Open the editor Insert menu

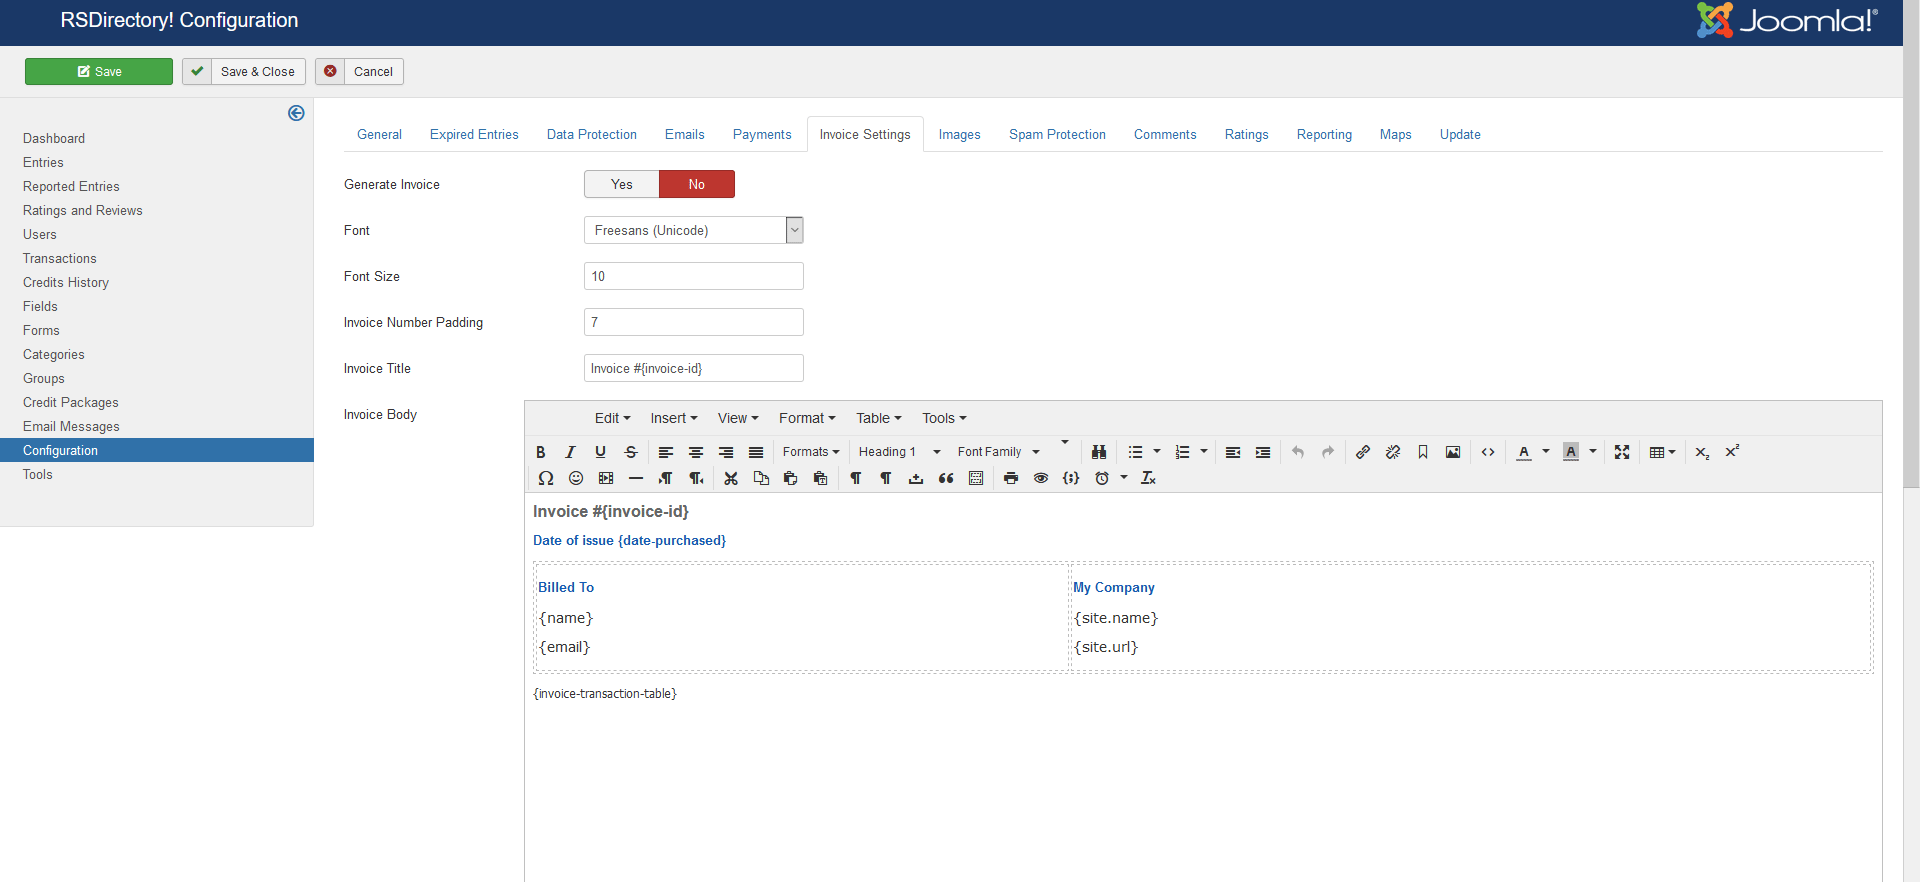point(674,418)
